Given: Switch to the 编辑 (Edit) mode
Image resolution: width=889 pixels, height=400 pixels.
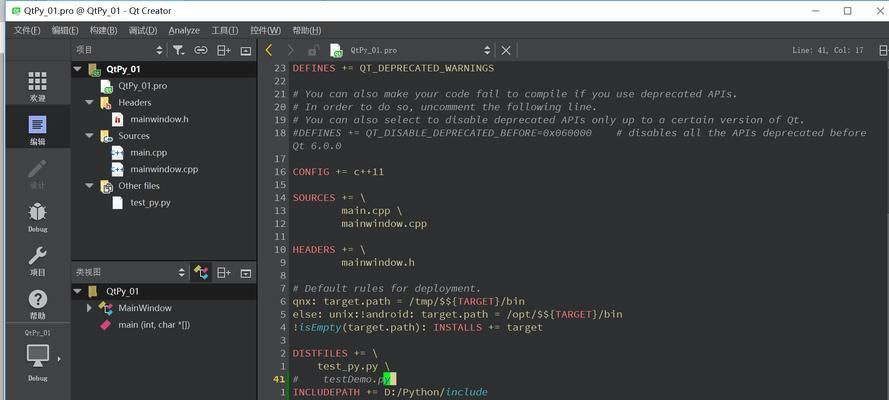Looking at the screenshot, I should pos(37,130).
